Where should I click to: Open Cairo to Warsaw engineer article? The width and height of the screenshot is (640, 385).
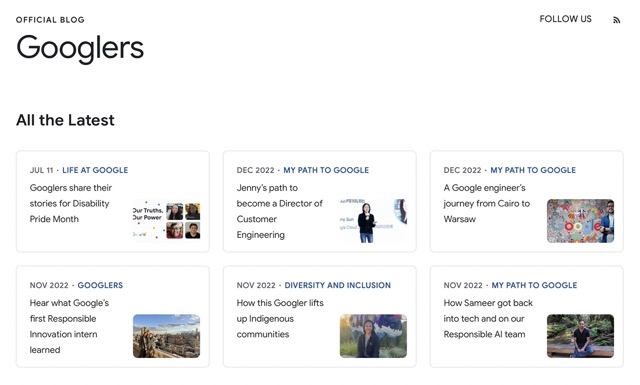coord(487,203)
